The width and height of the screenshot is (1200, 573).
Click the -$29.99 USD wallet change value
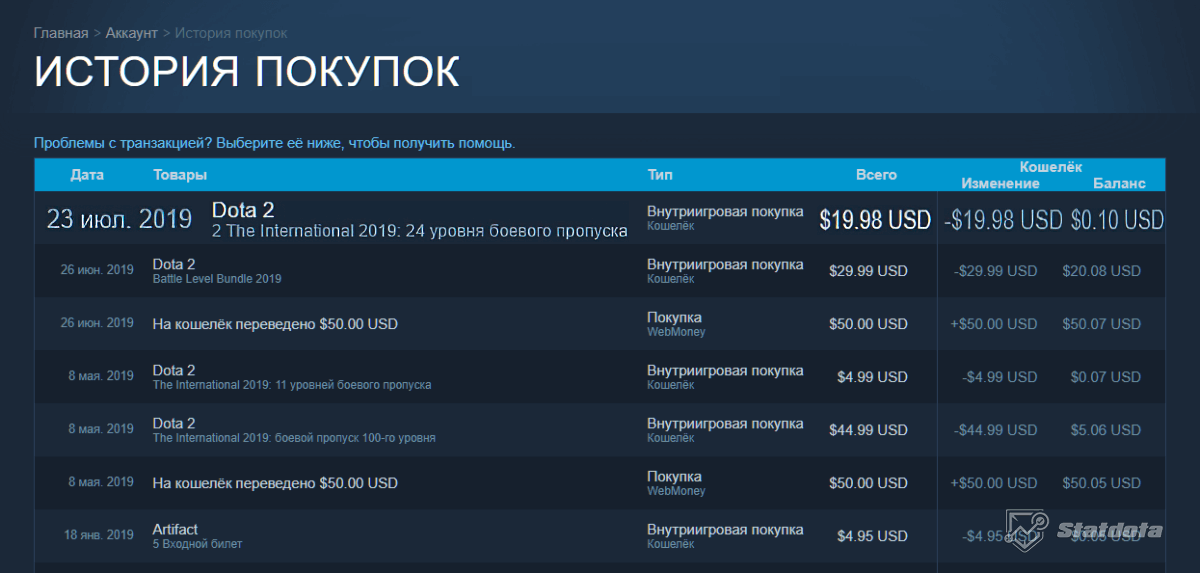point(996,271)
